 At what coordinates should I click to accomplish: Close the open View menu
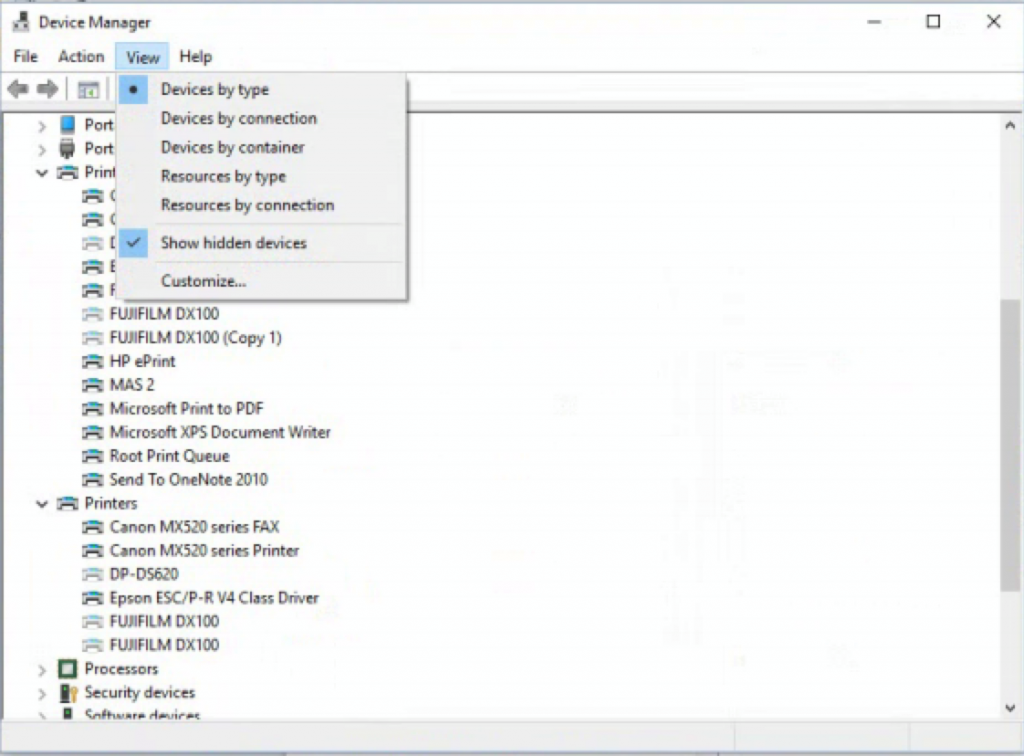[142, 57]
